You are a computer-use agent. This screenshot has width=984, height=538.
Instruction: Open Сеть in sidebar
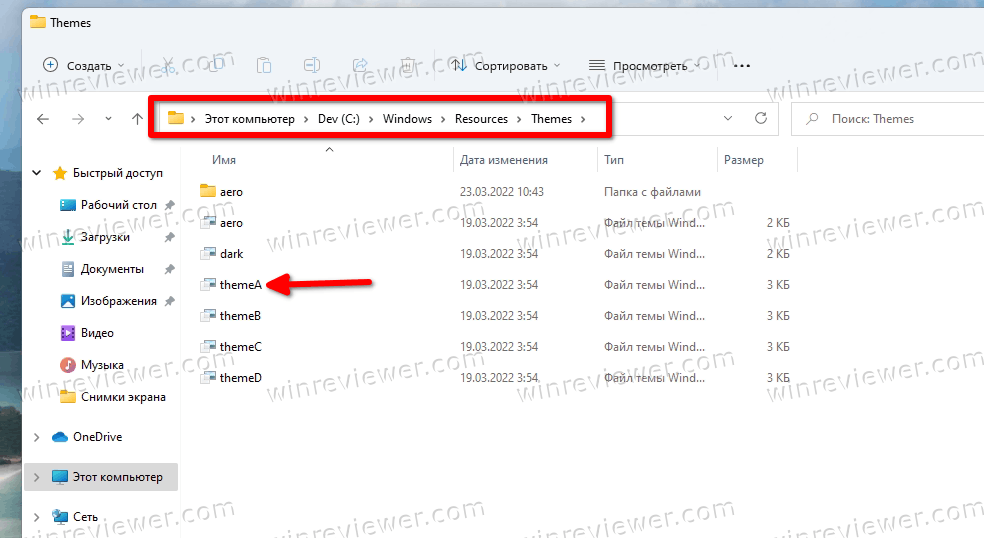tap(75, 517)
